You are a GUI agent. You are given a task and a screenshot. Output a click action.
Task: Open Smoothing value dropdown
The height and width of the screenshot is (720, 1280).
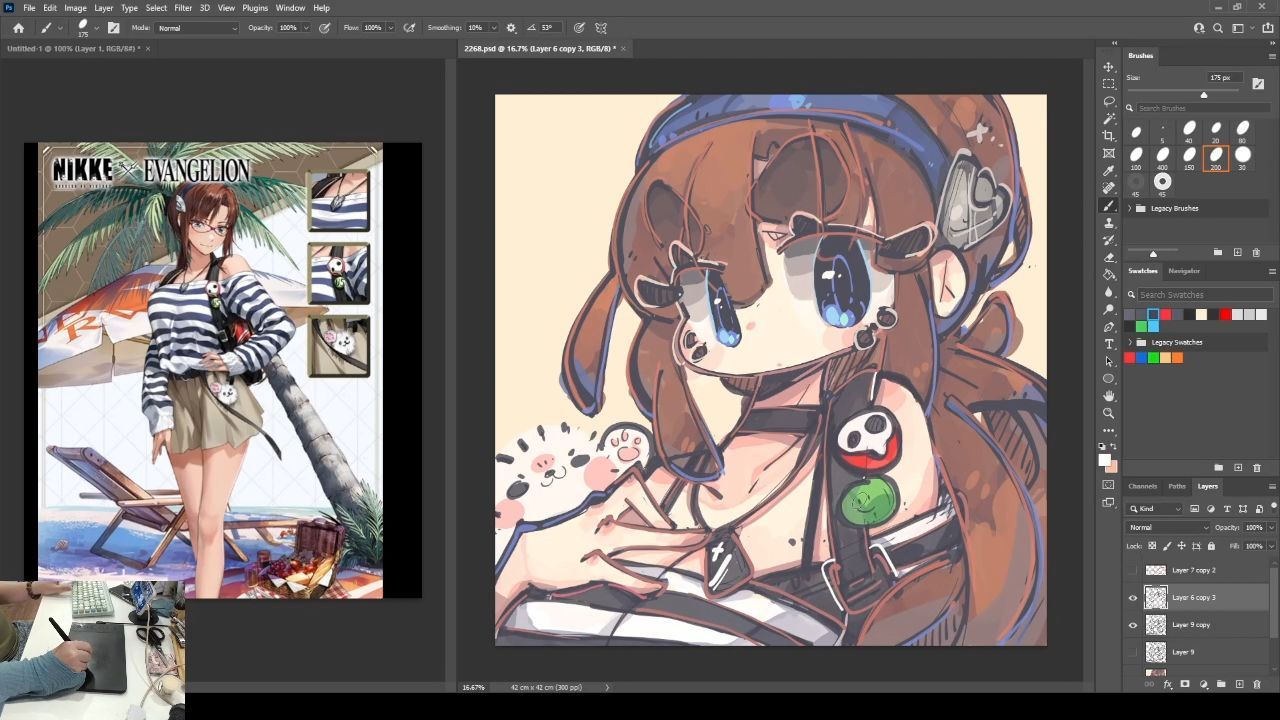click(492, 28)
